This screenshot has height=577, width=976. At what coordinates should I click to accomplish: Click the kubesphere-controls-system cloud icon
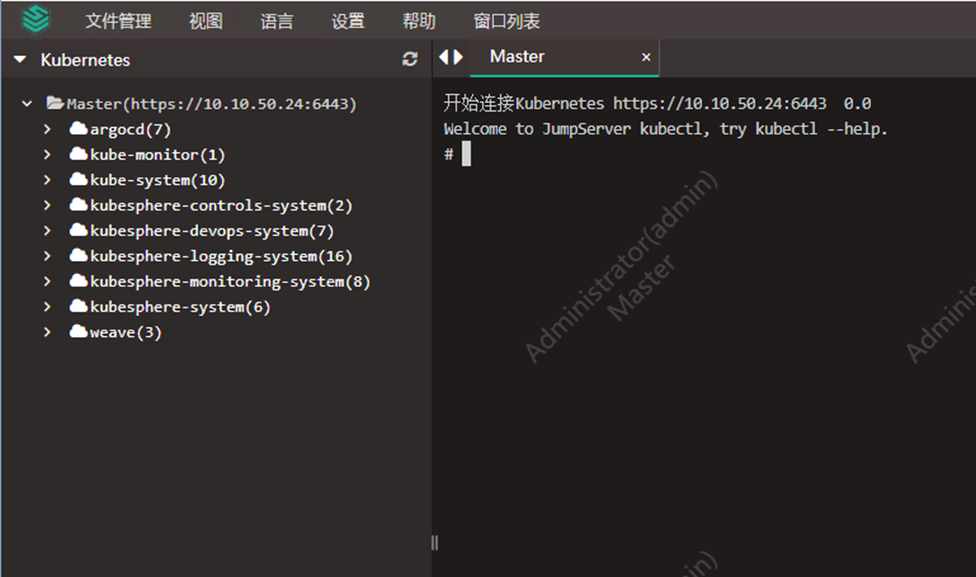pyautogui.click(x=78, y=205)
